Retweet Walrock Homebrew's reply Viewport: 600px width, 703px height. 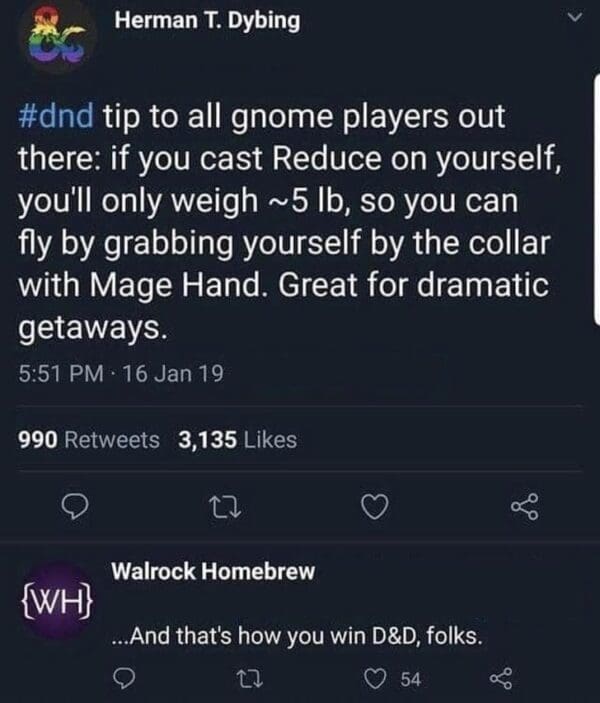tap(249, 678)
